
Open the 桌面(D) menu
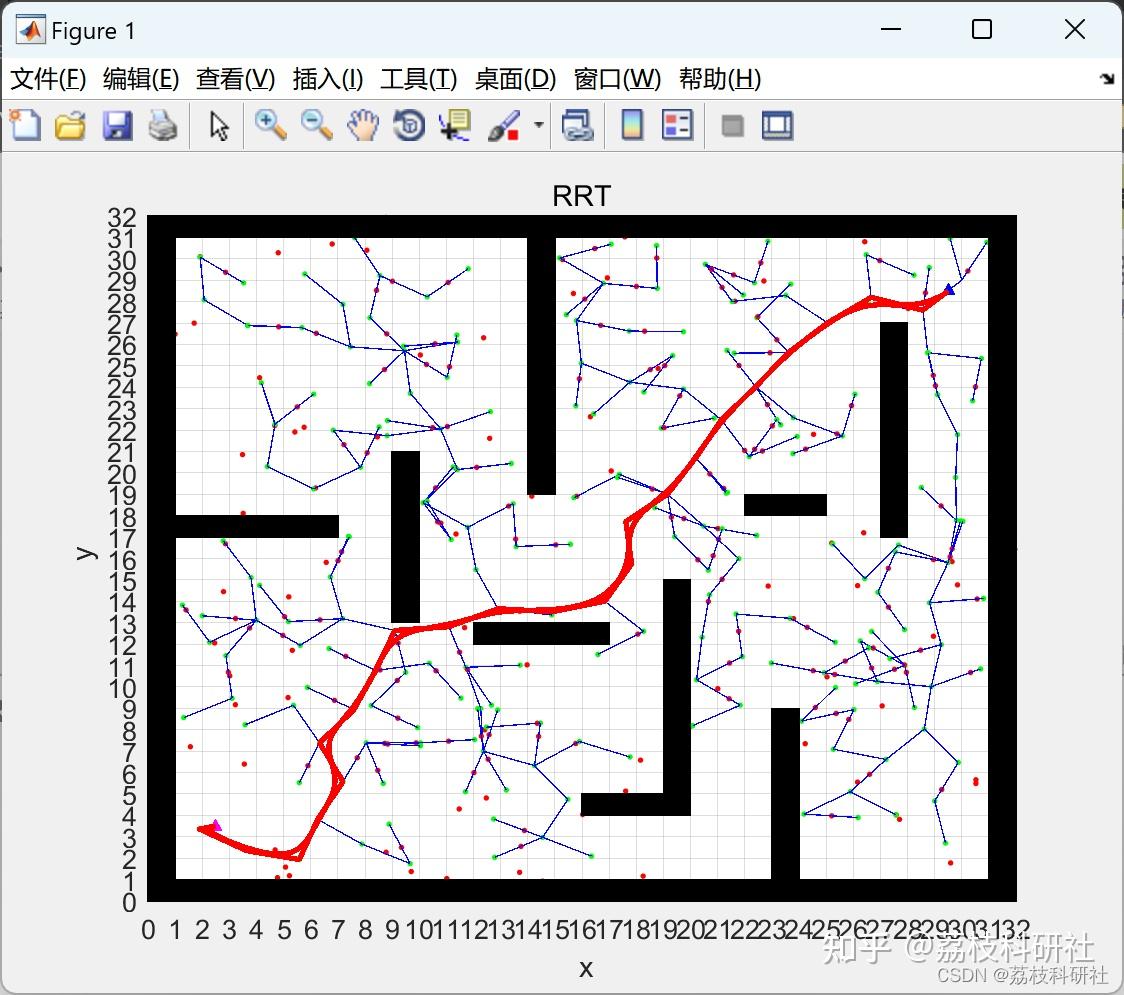(x=515, y=79)
